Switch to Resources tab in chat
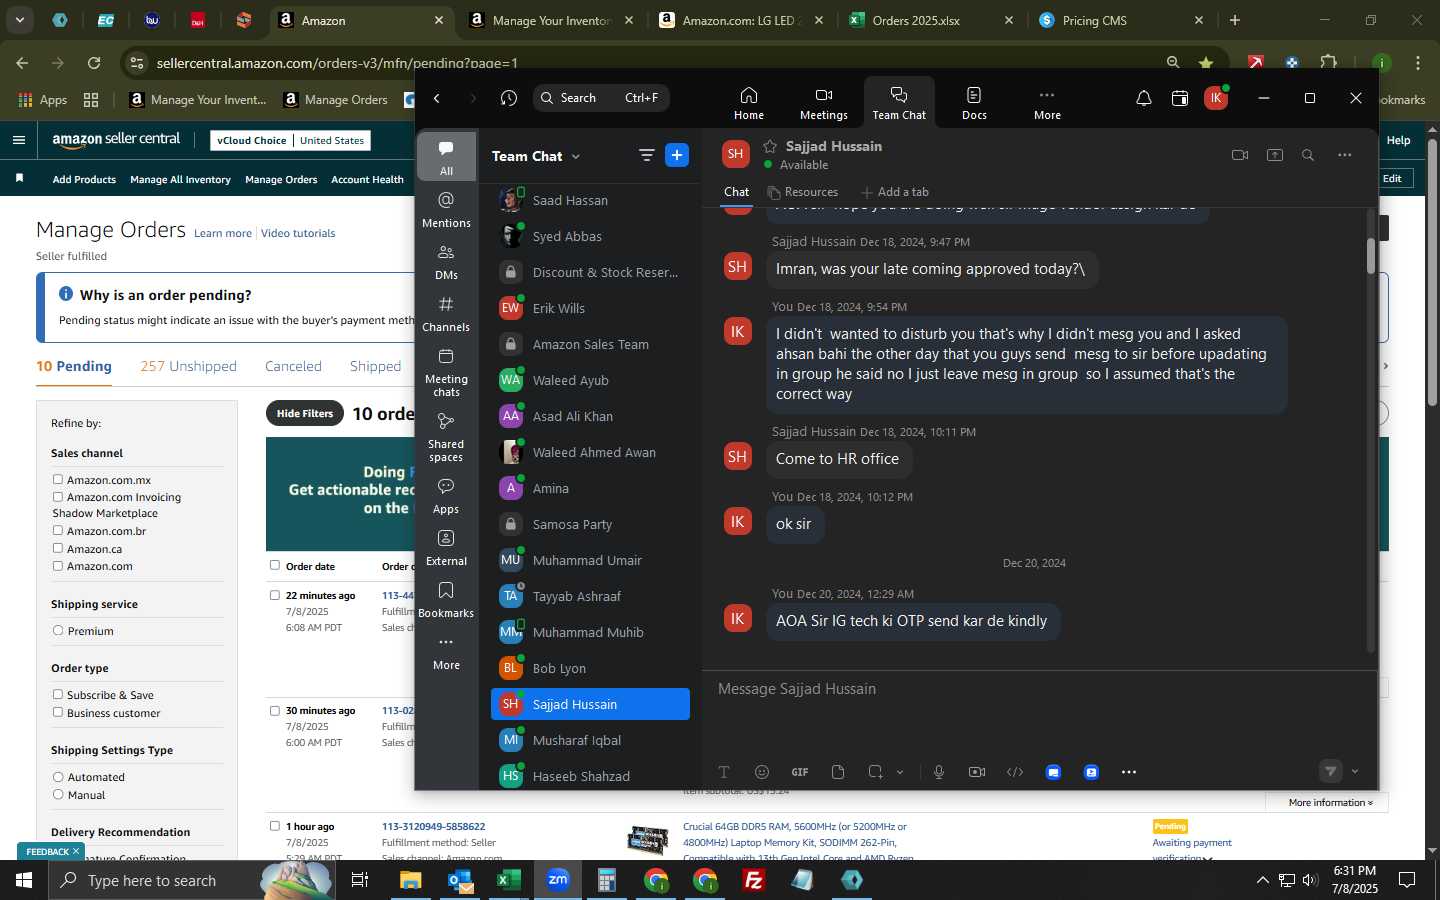This screenshot has width=1440, height=900. [802, 192]
